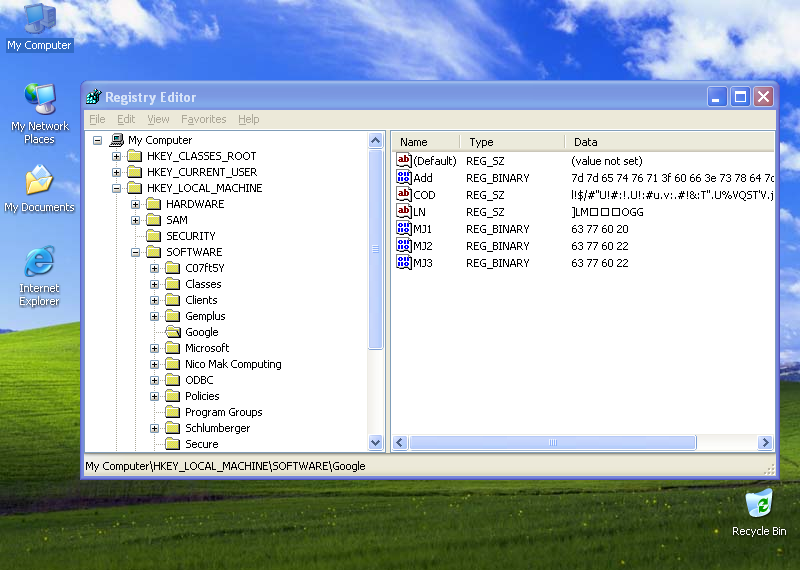Click the MJ1 data '63 77 60 20'
800x570 pixels.
point(599,229)
